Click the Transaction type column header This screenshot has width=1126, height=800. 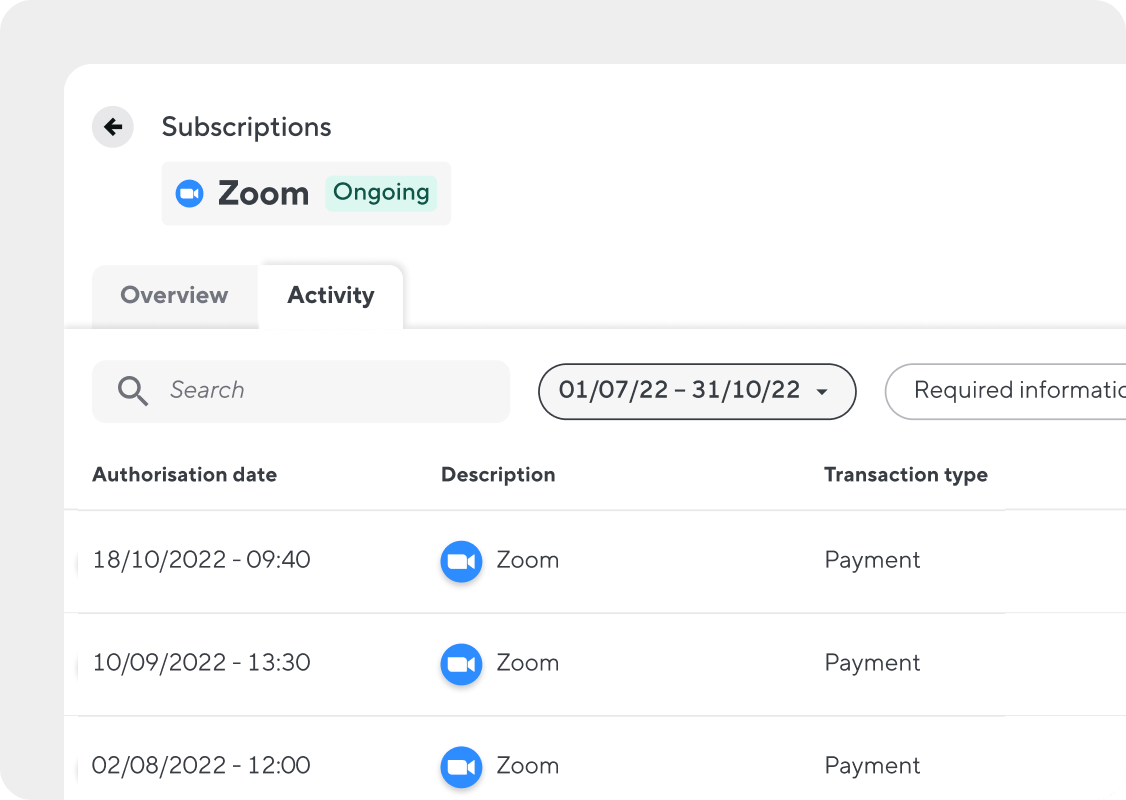pyautogui.click(x=906, y=475)
